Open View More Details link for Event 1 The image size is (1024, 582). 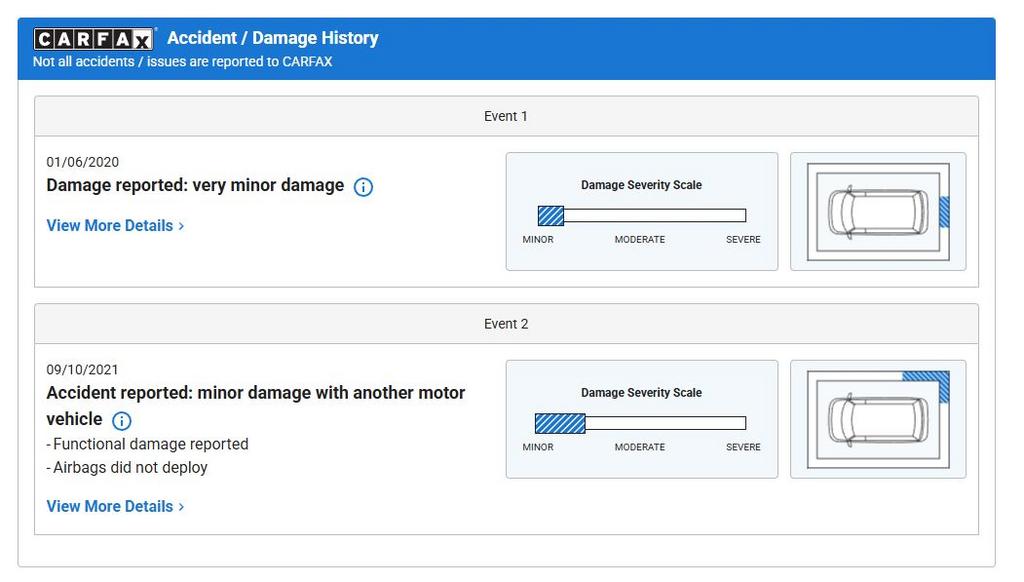109,226
